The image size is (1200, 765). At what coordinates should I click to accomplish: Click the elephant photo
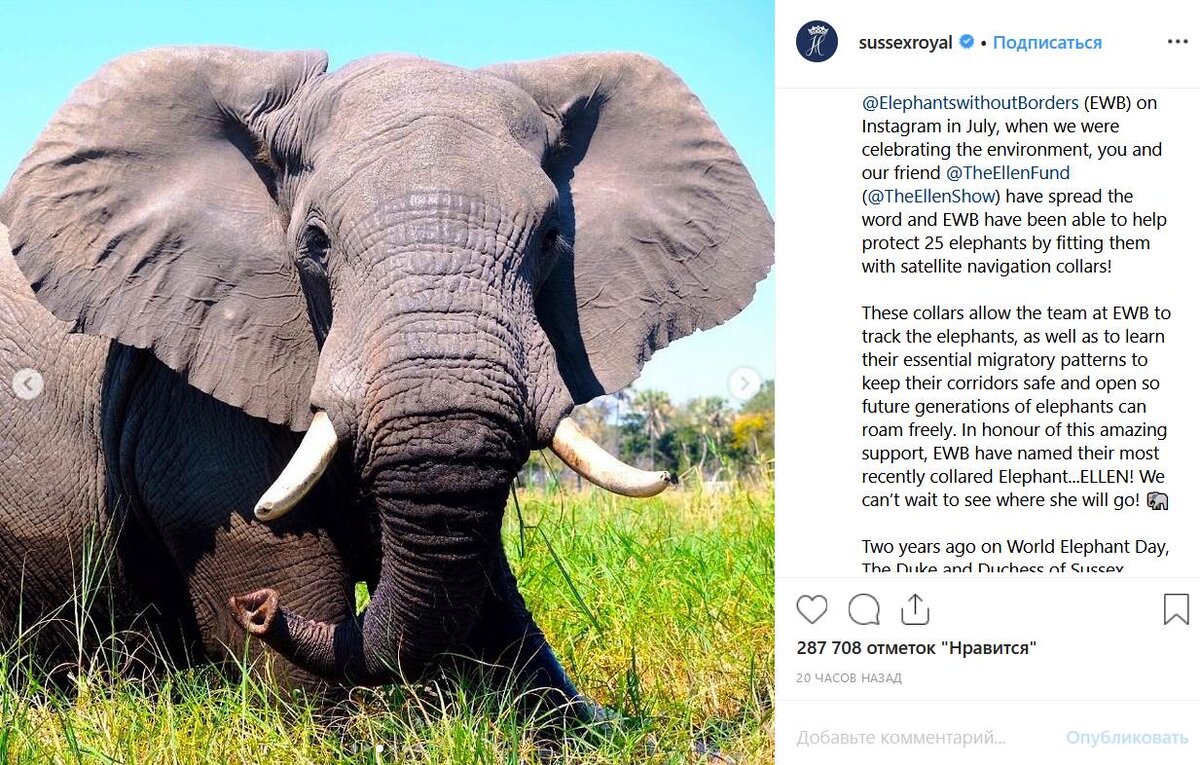coord(387,382)
